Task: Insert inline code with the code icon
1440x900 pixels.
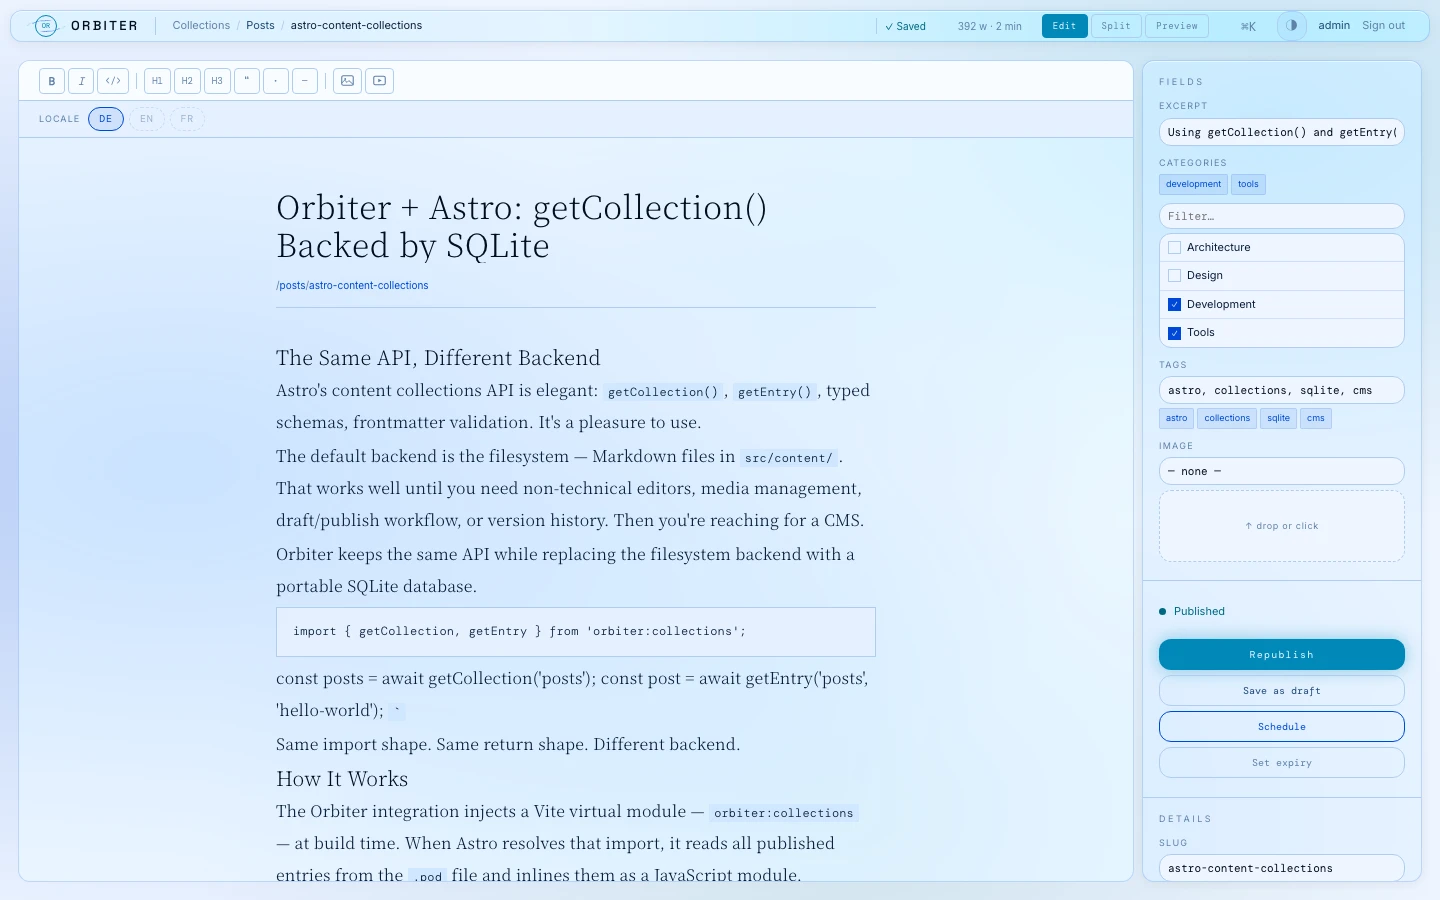Action: tap(113, 81)
